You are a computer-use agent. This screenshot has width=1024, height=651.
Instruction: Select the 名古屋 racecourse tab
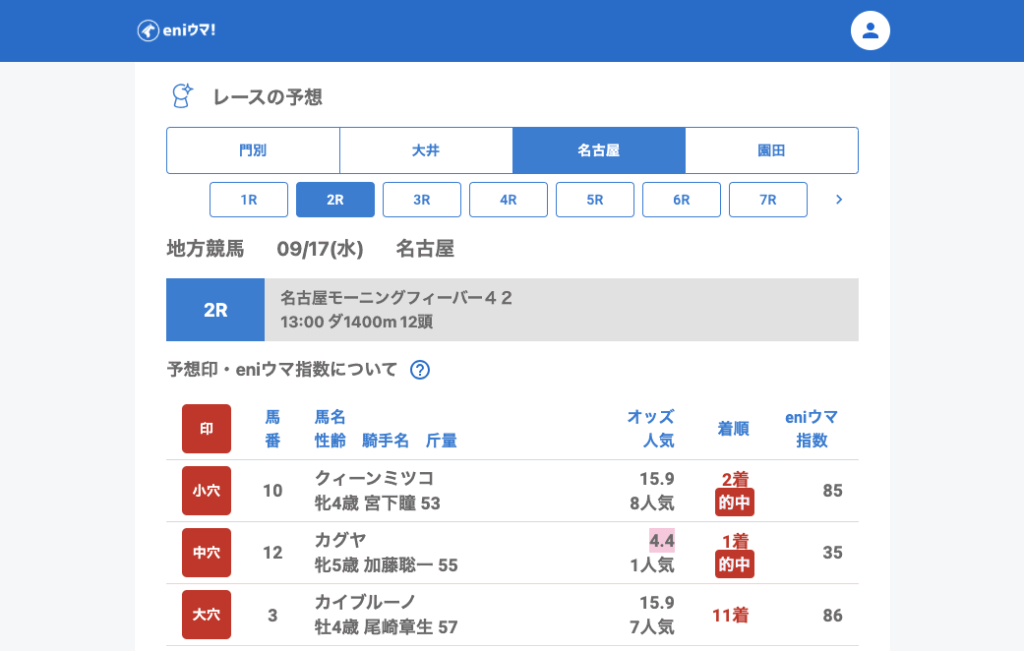[x=598, y=151]
